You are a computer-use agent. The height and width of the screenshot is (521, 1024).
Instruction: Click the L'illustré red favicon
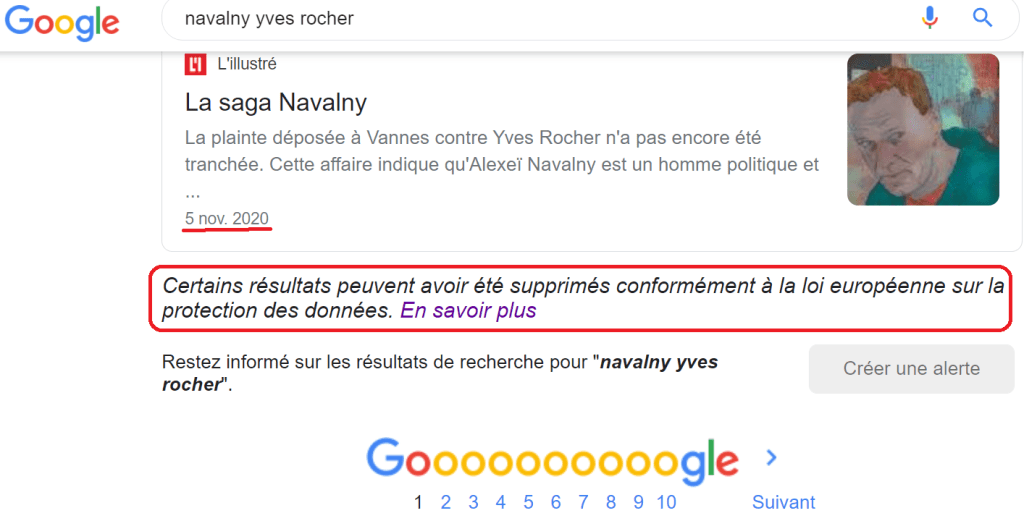click(x=195, y=64)
